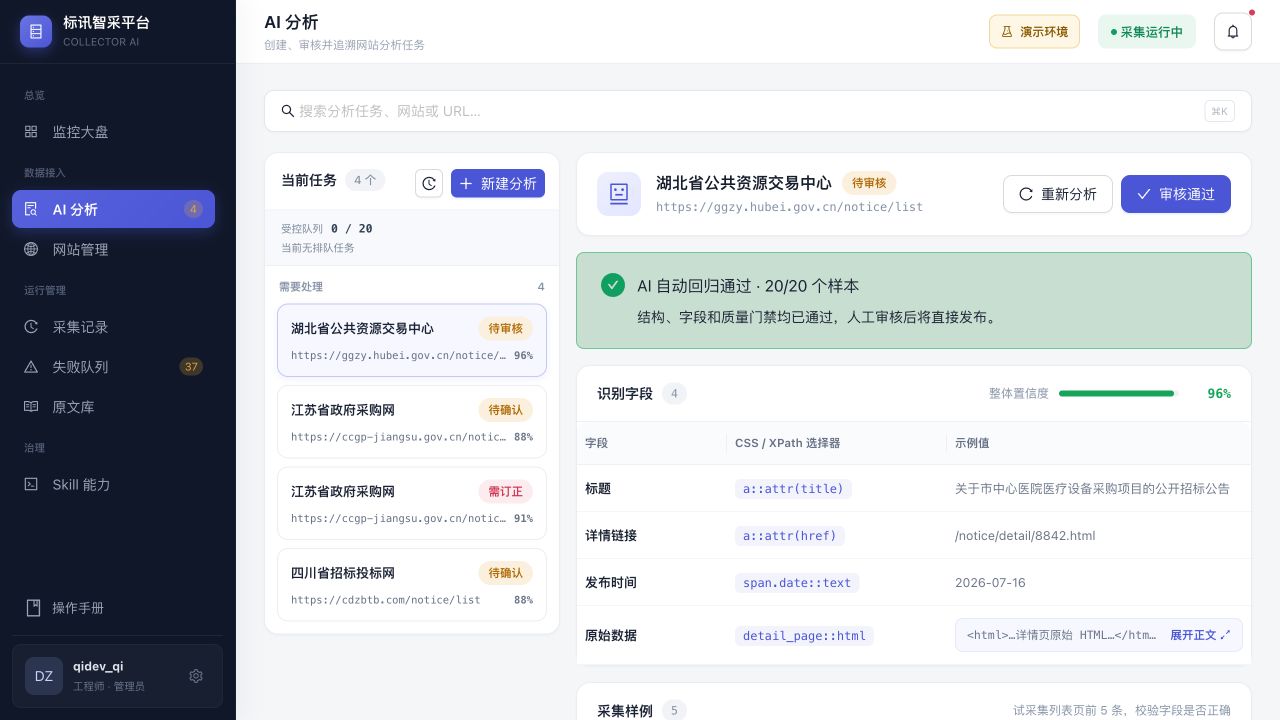The image size is (1280, 720).
Task: Click the 演示环境 badge
Action: [x=1034, y=32]
